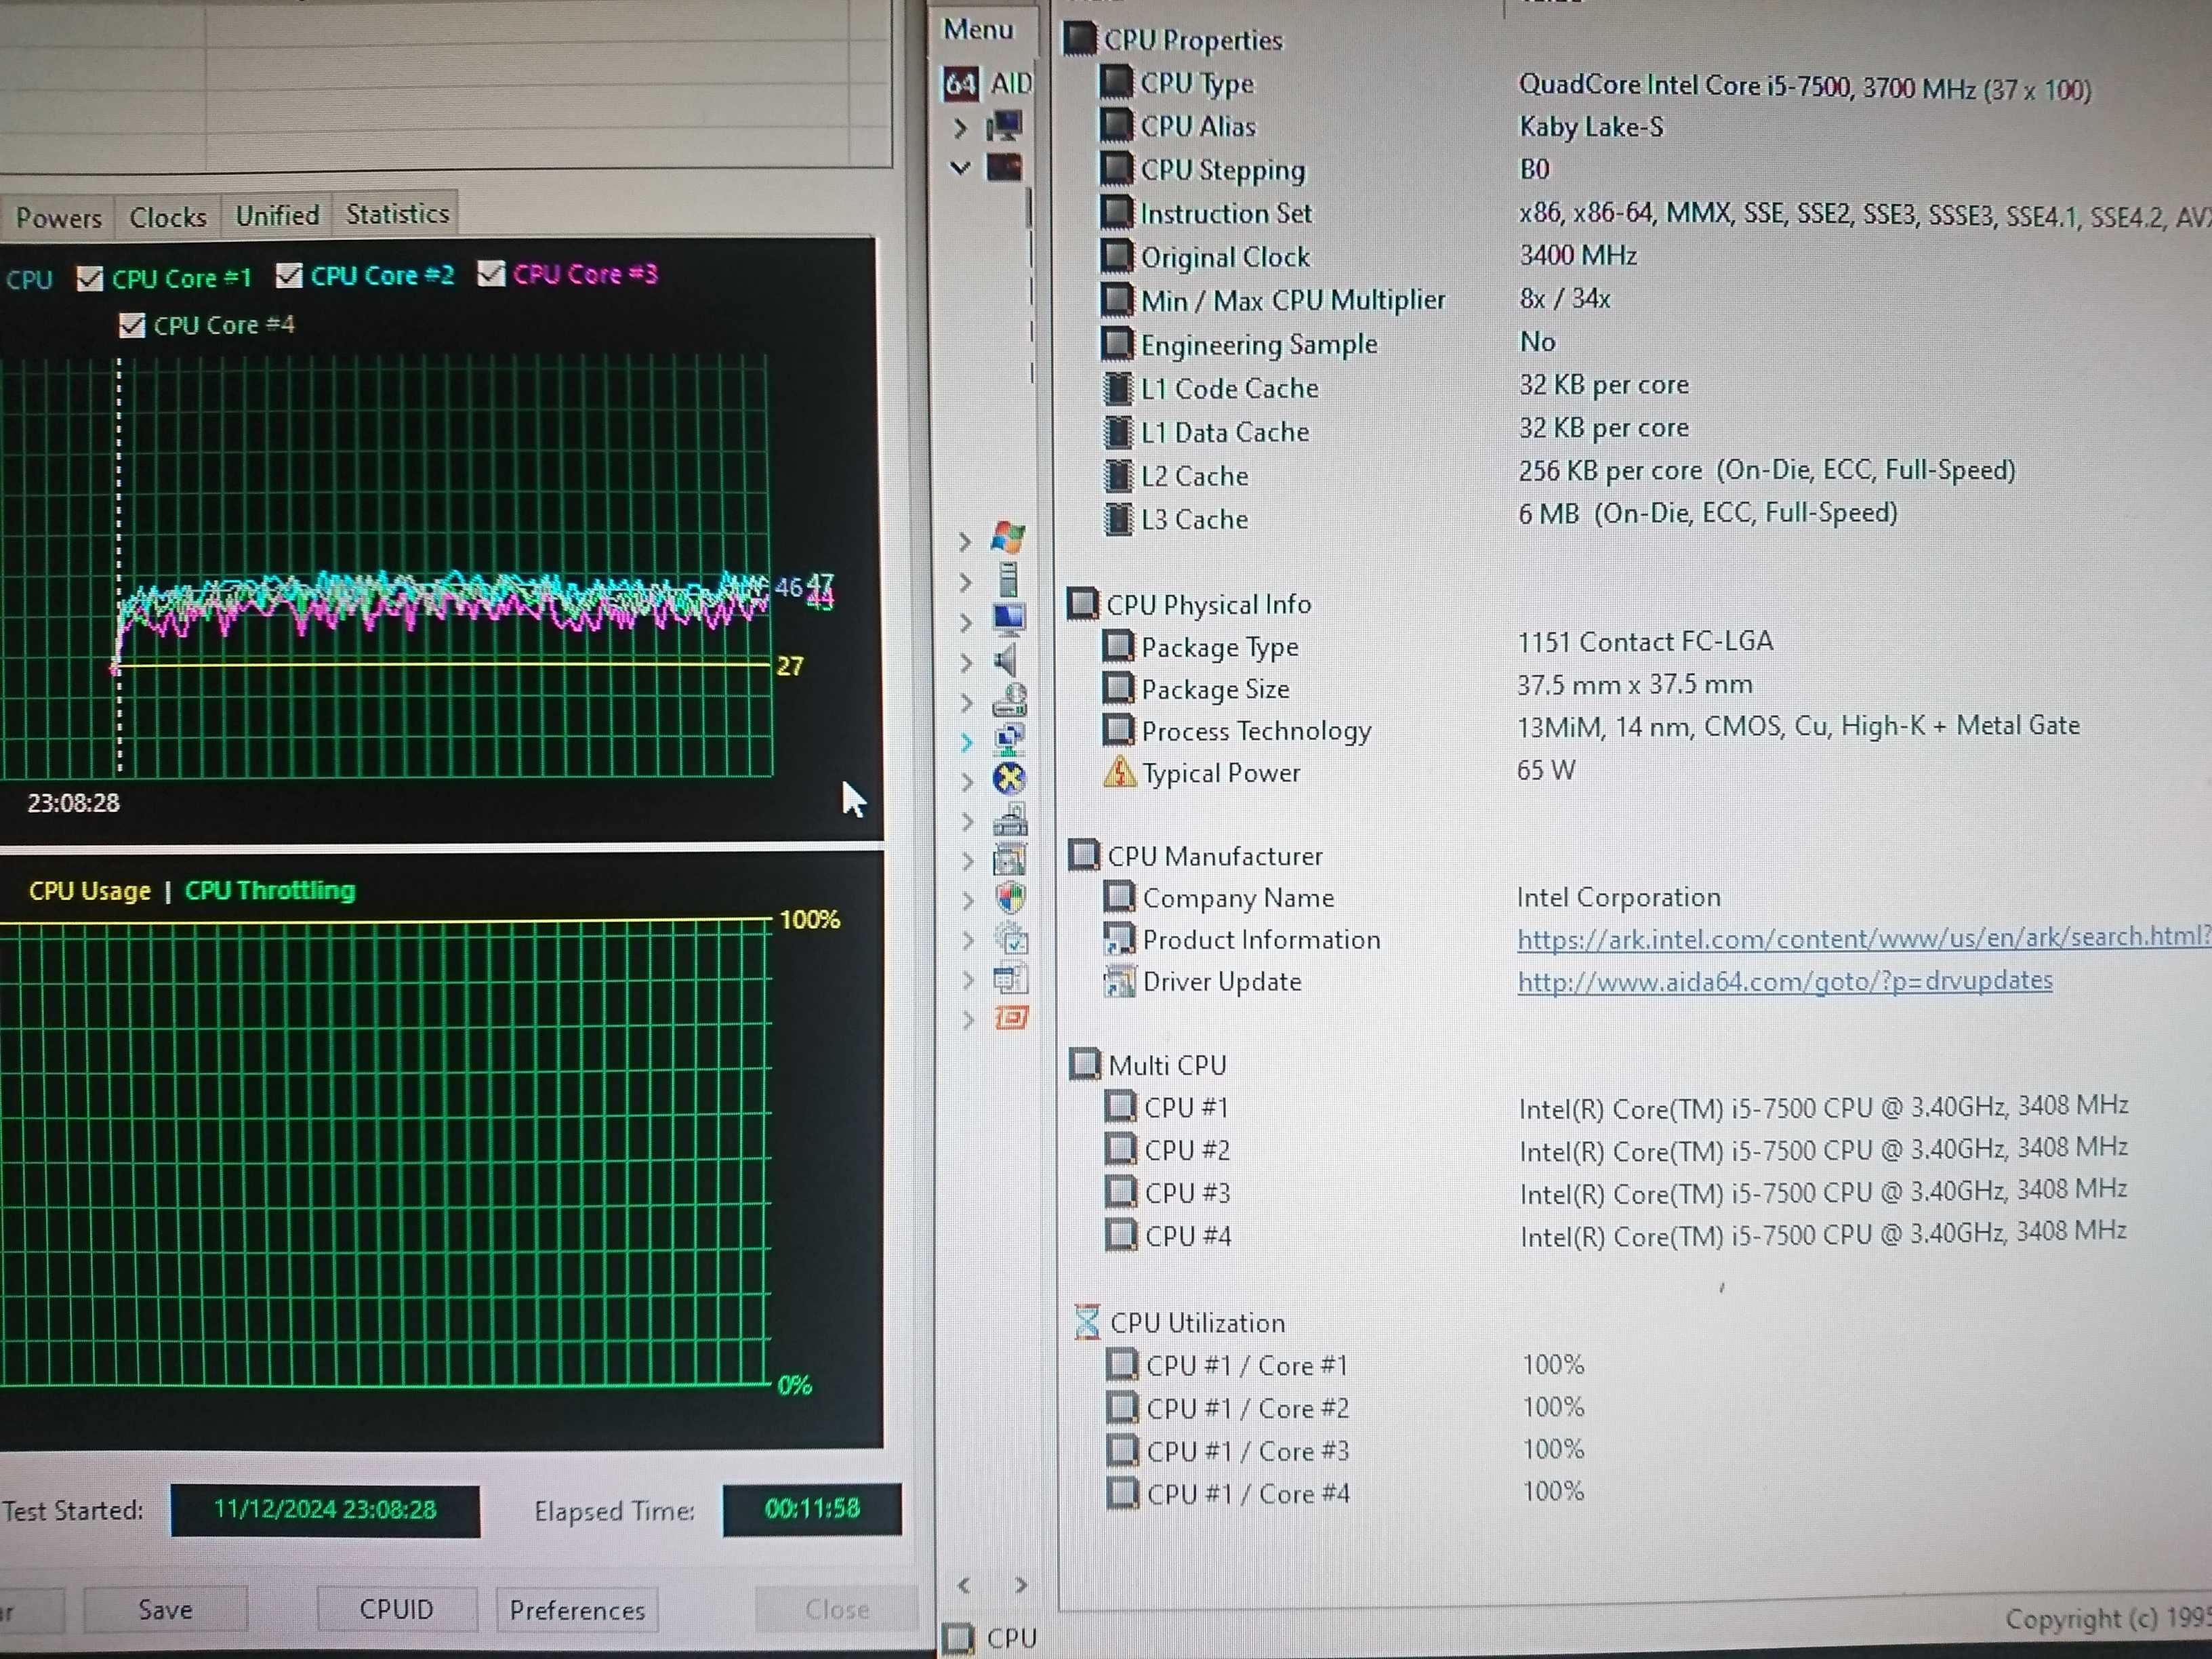Switch to the Statistics tab
Image resolution: width=2212 pixels, height=1659 pixels.
(x=397, y=213)
